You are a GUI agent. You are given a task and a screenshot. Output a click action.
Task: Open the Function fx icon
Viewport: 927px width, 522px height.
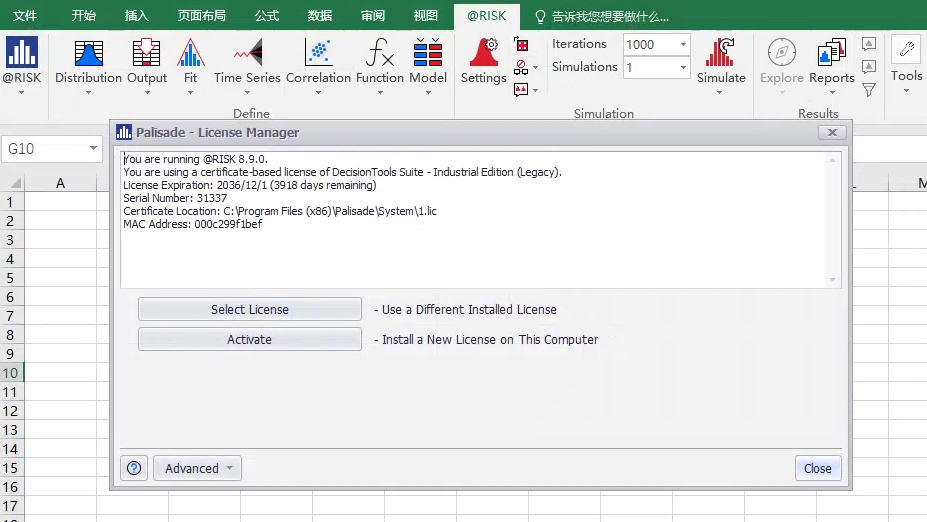[x=380, y=53]
